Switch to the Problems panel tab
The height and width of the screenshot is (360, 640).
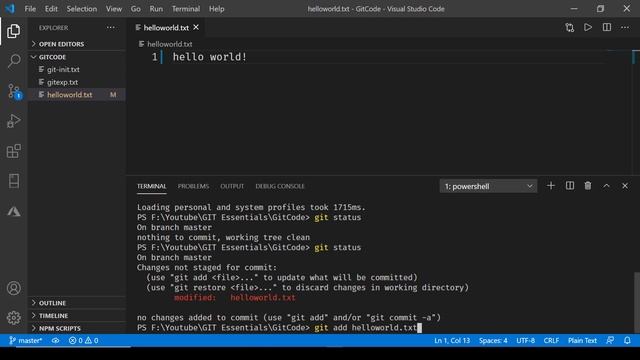193,186
